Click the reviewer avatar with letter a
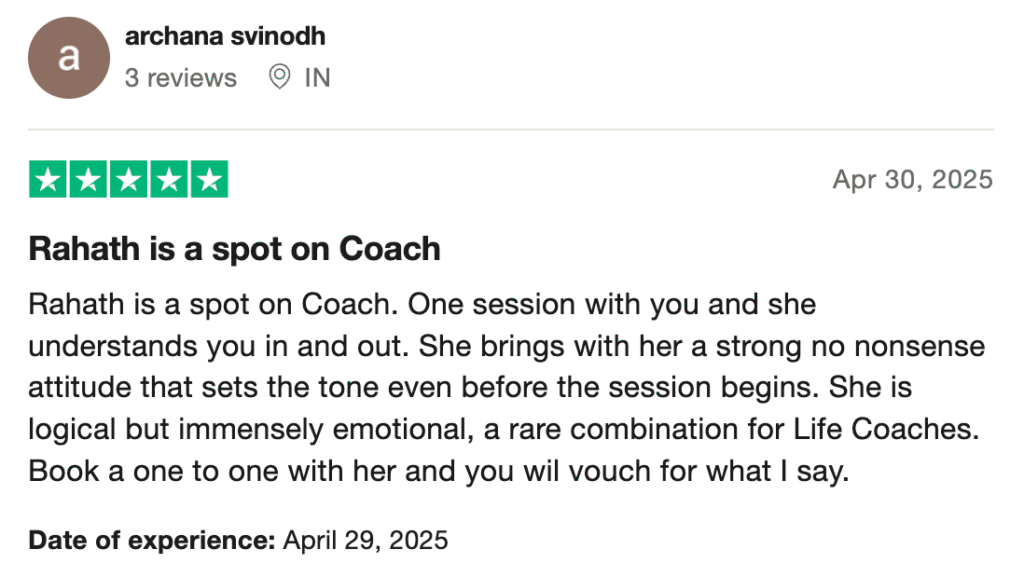Screen dimensions: 1024x563 [68, 58]
